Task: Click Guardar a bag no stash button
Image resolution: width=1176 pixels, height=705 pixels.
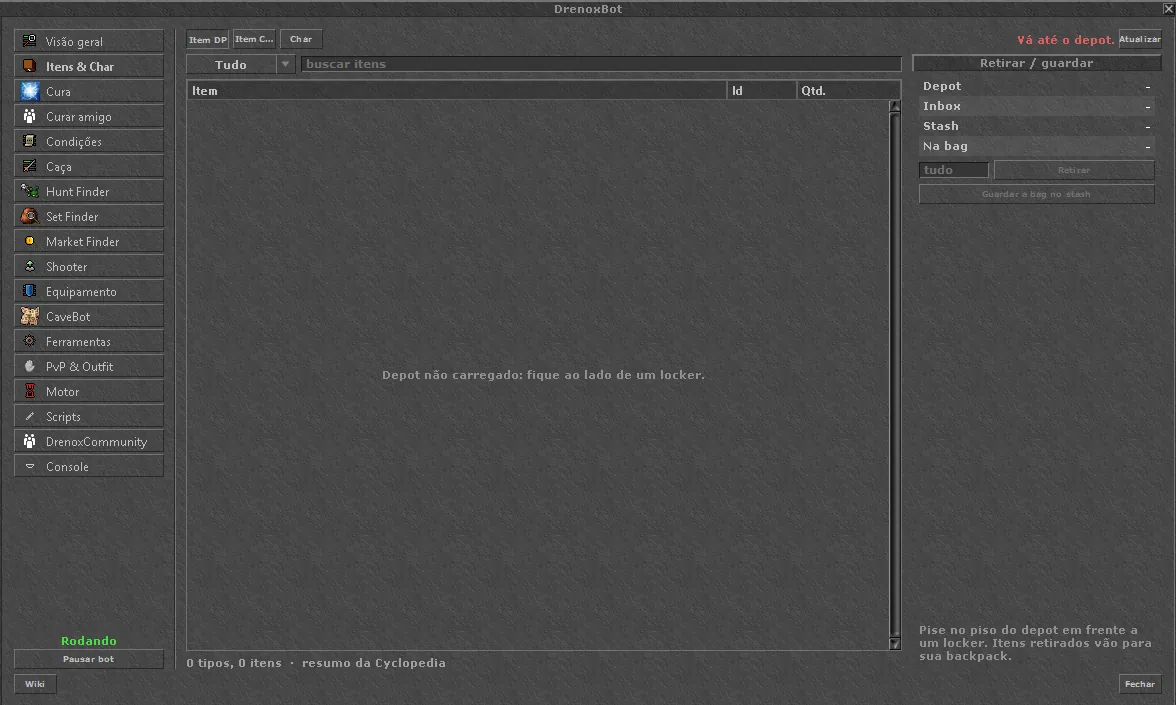Action: point(1036,194)
